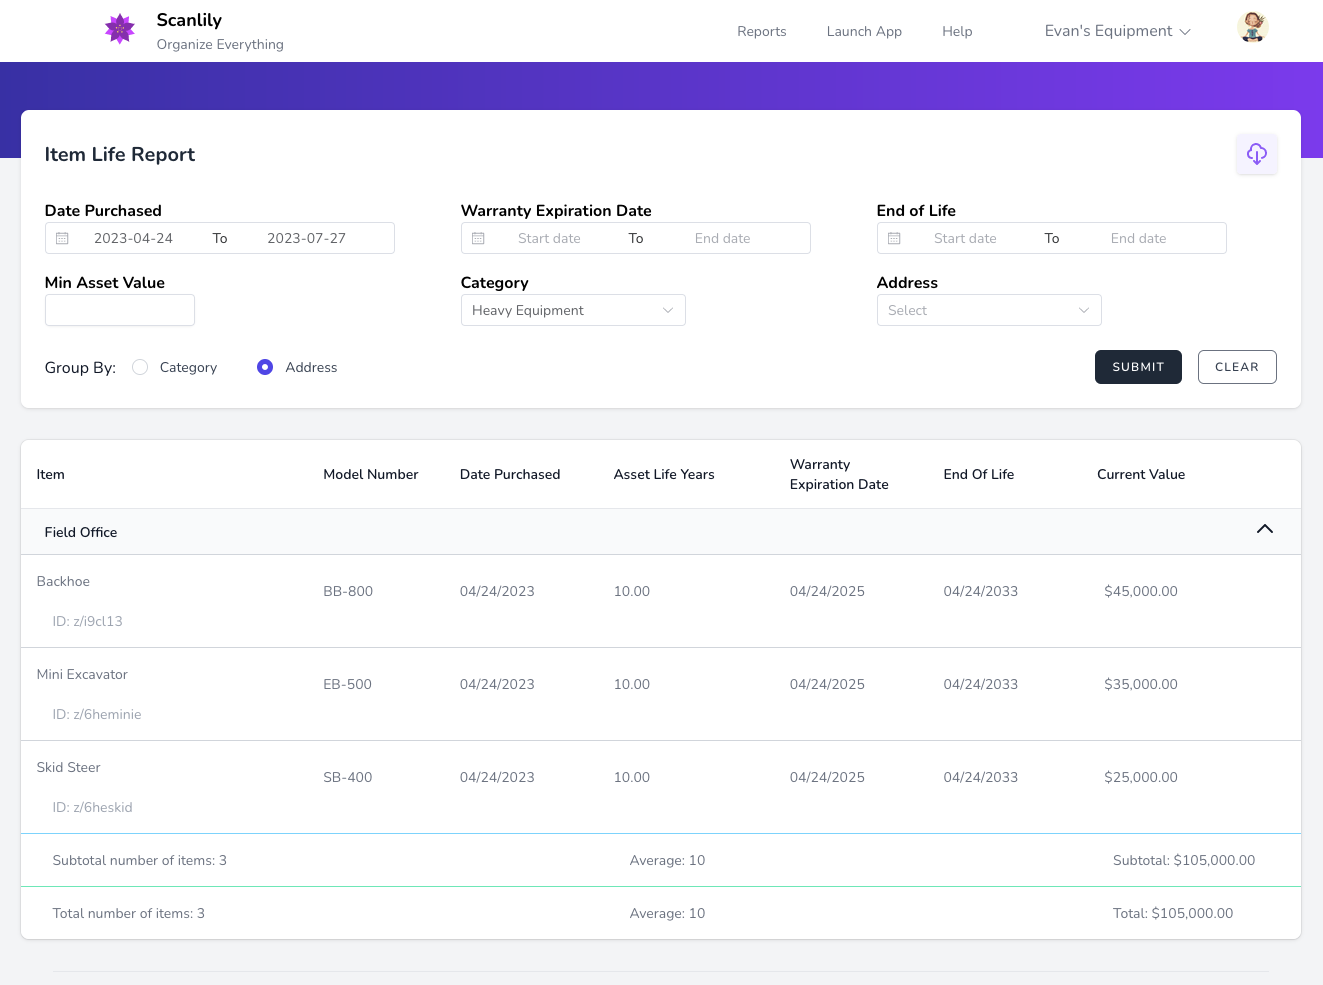The width and height of the screenshot is (1323, 985).
Task: Click the End of Life calendar icon
Action: pyautogui.click(x=894, y=238)
